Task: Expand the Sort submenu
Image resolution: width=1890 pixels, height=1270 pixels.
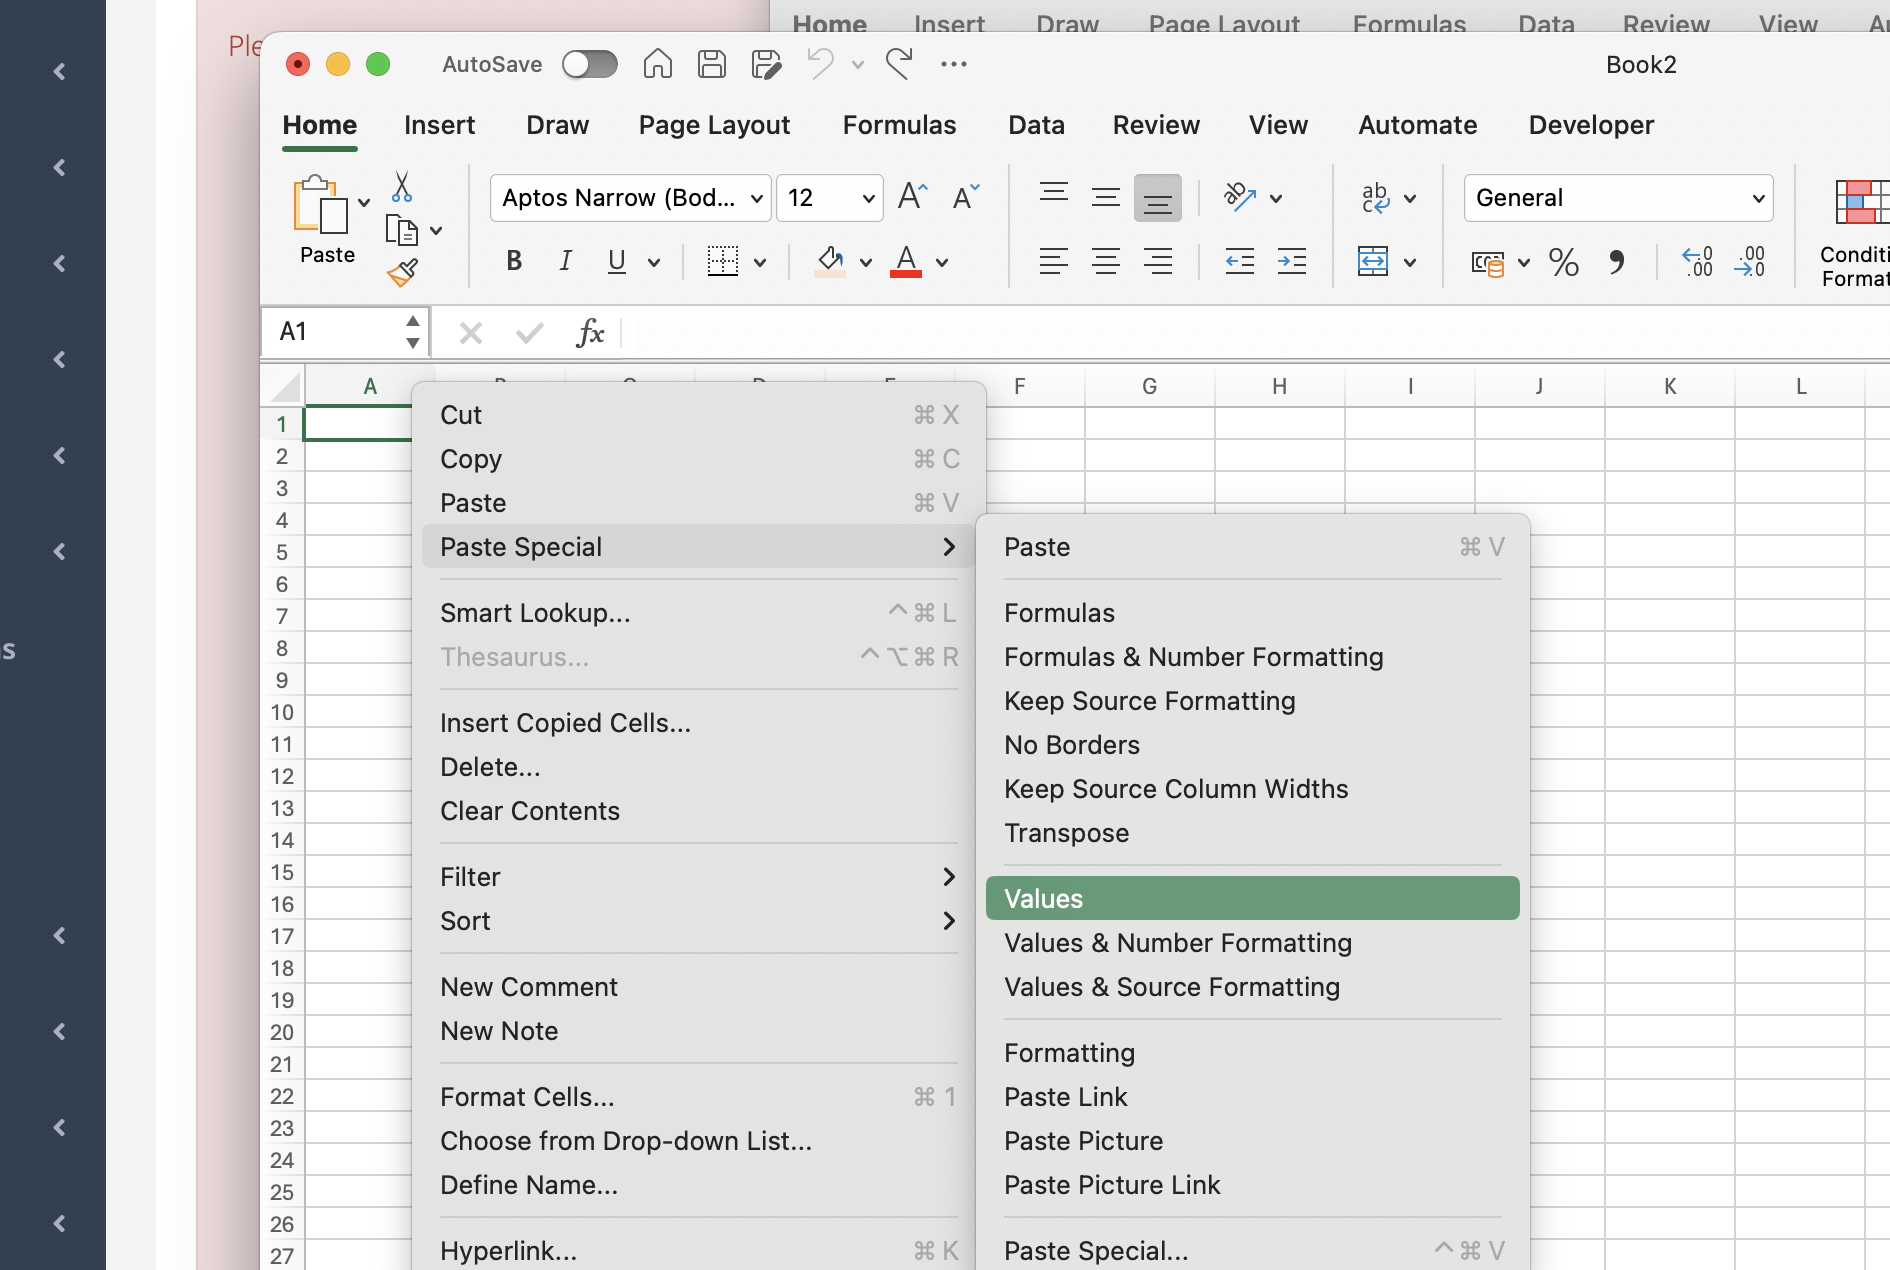Action: coord(698,920)
